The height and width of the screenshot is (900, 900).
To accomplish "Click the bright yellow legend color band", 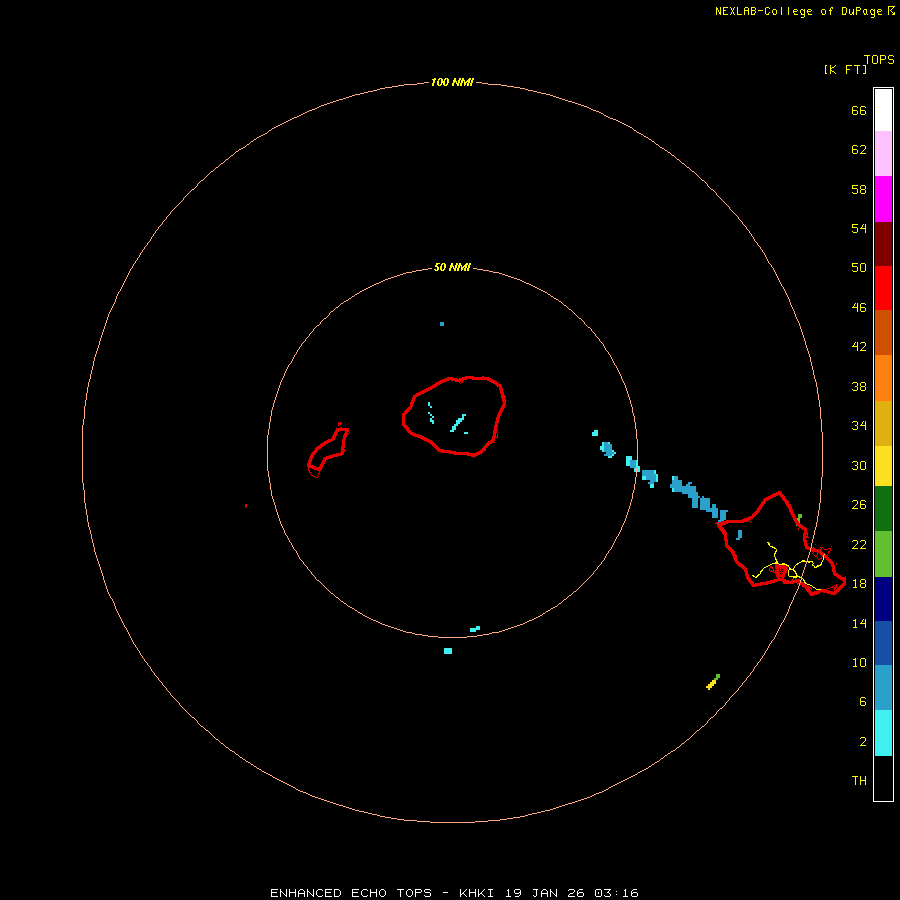I will click(x=883, y=466).
